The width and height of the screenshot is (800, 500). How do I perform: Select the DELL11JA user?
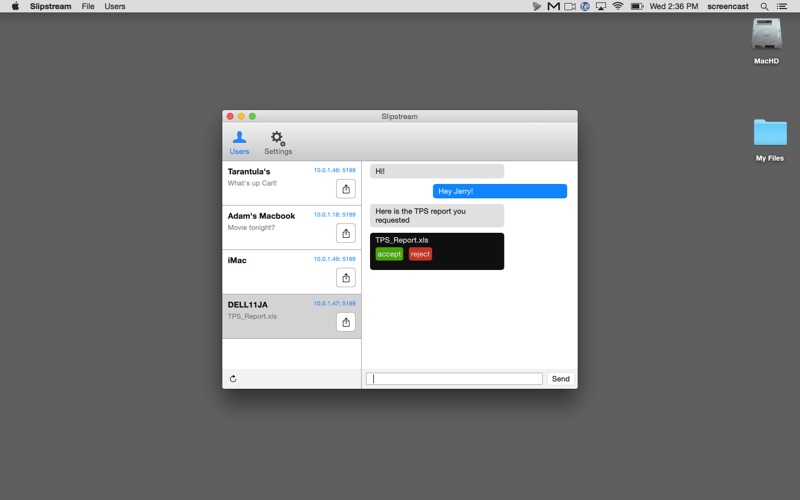click(x=292, y=316)
